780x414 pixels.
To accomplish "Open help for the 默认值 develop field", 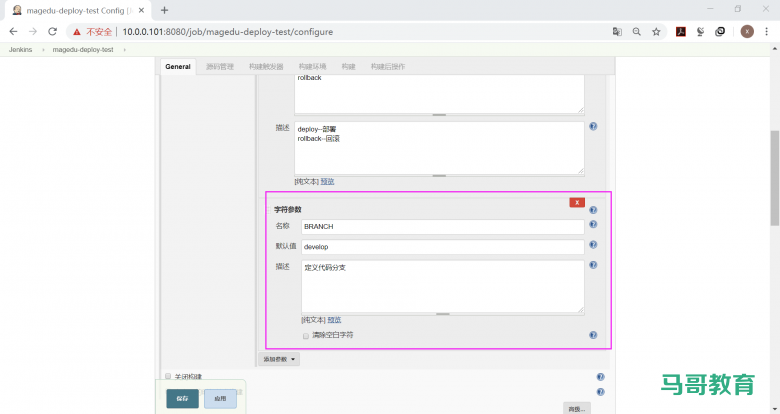I will pyautogui.click(x=593, y=245).
